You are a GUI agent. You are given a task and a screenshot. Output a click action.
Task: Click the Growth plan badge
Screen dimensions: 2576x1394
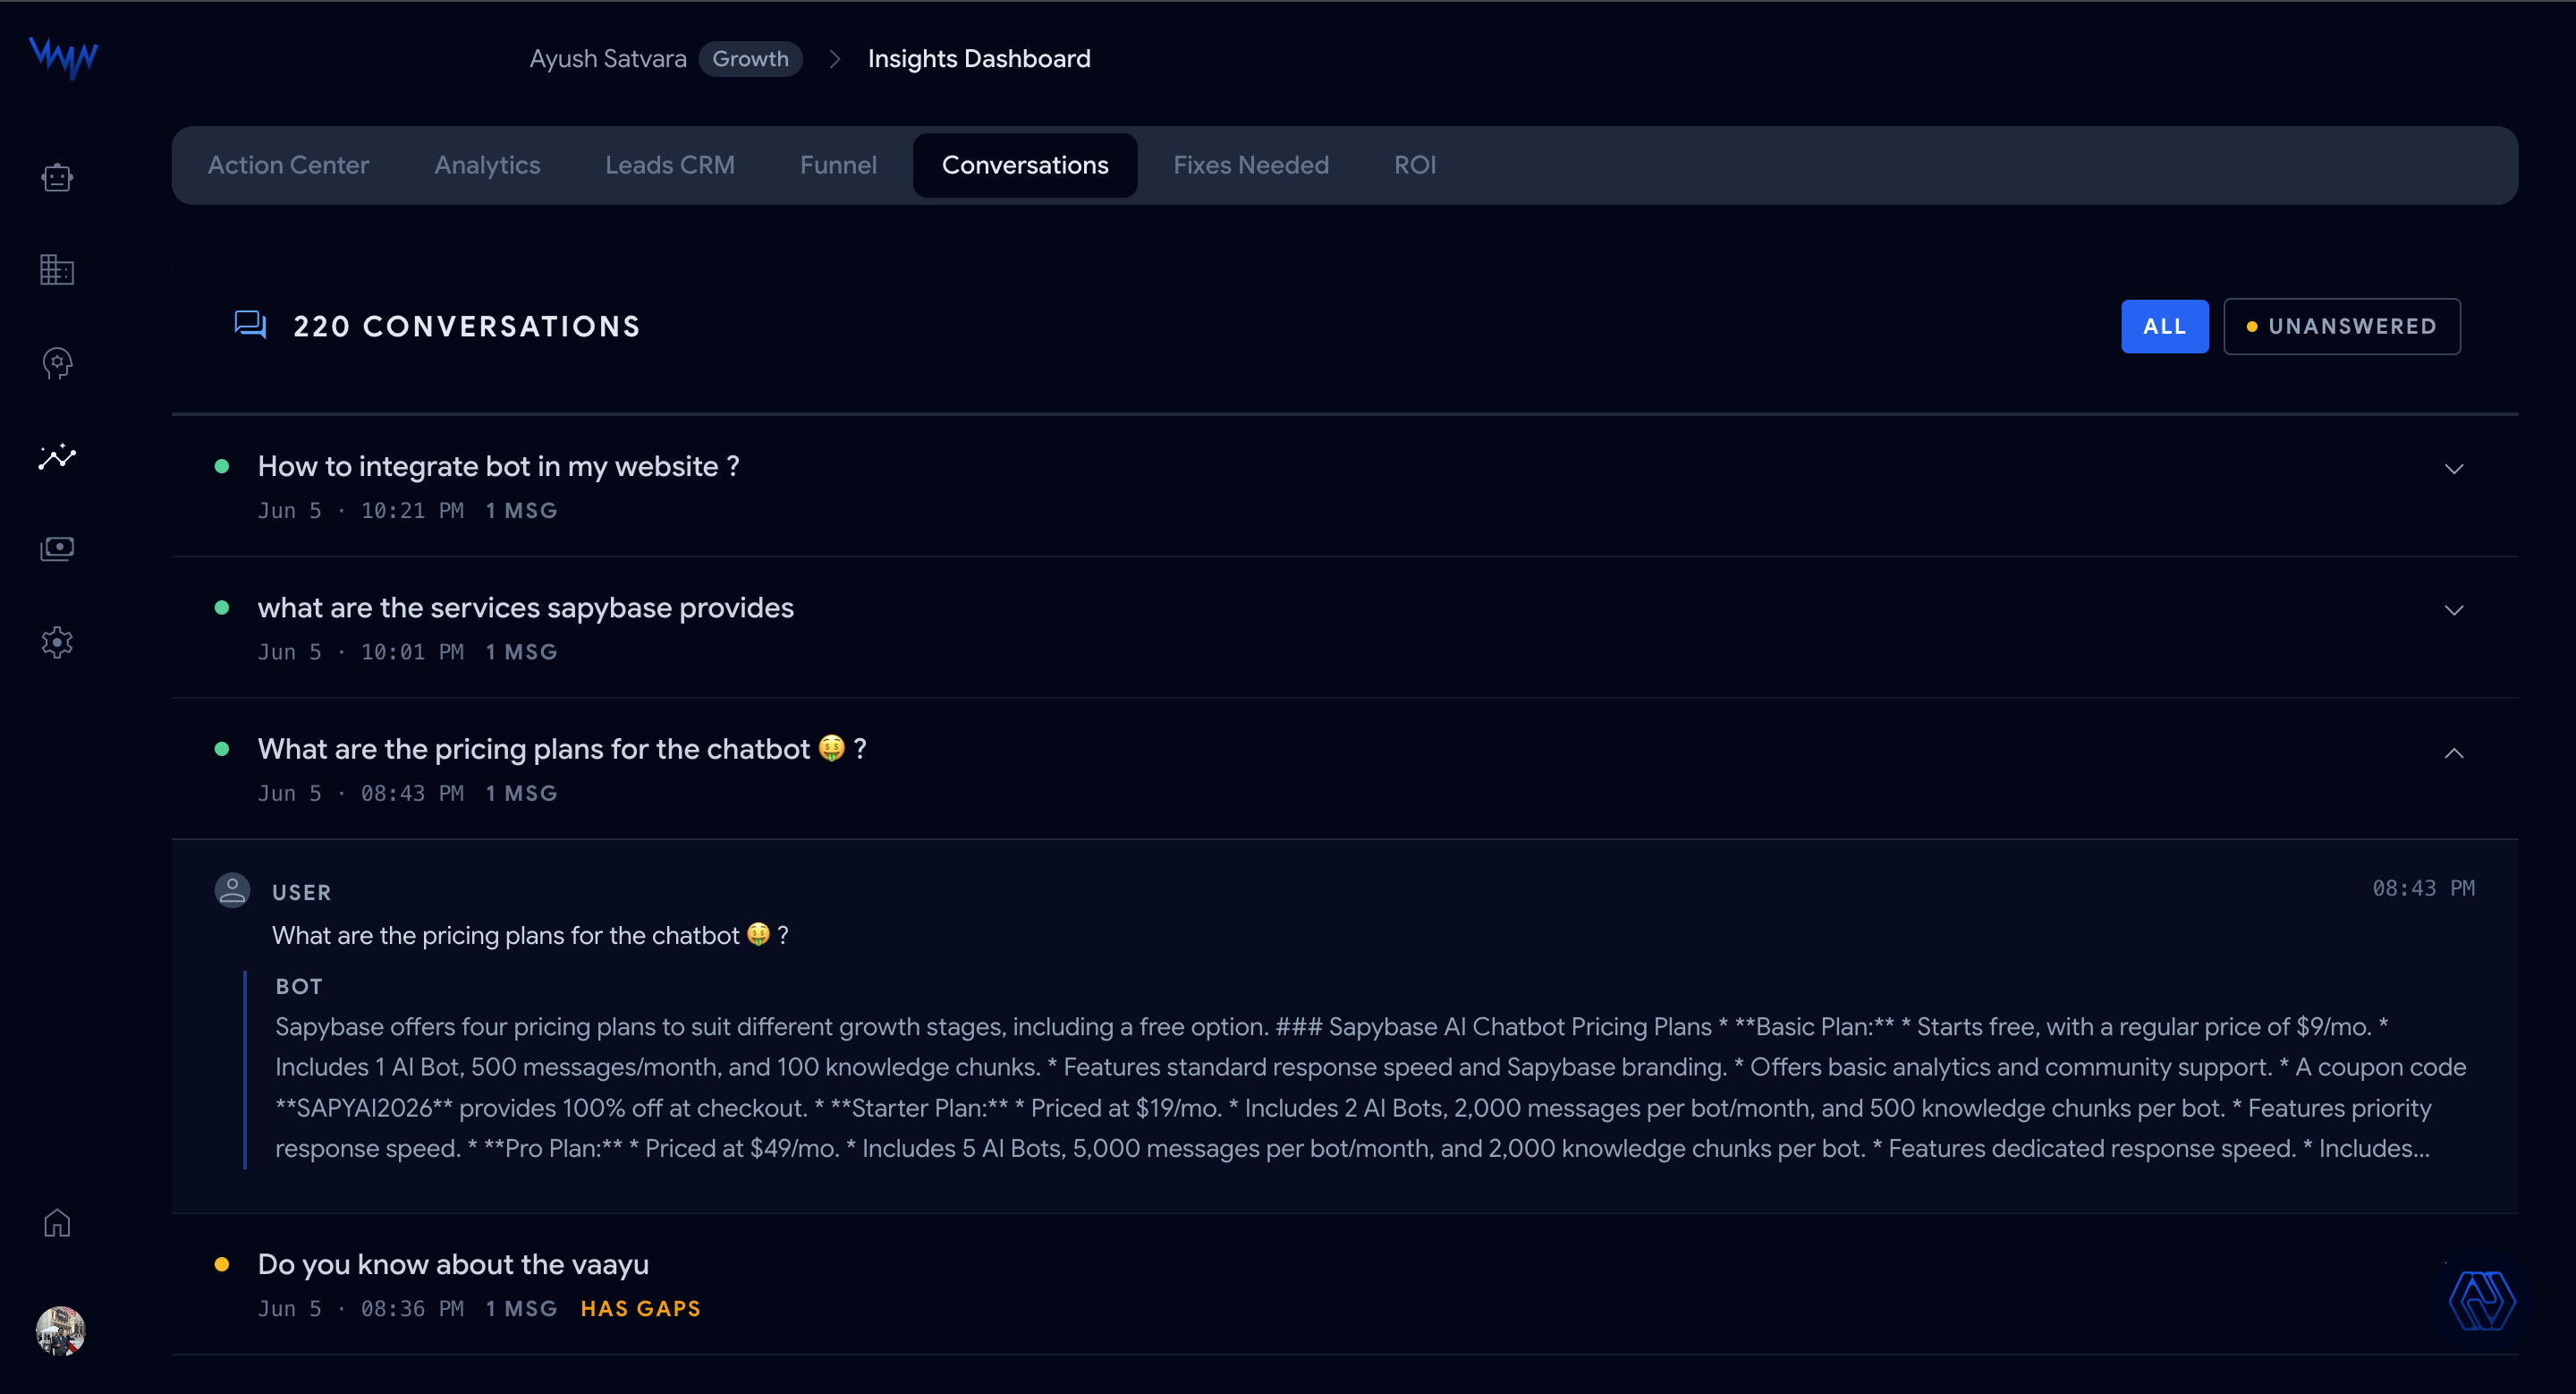click(x=750, y=59)
